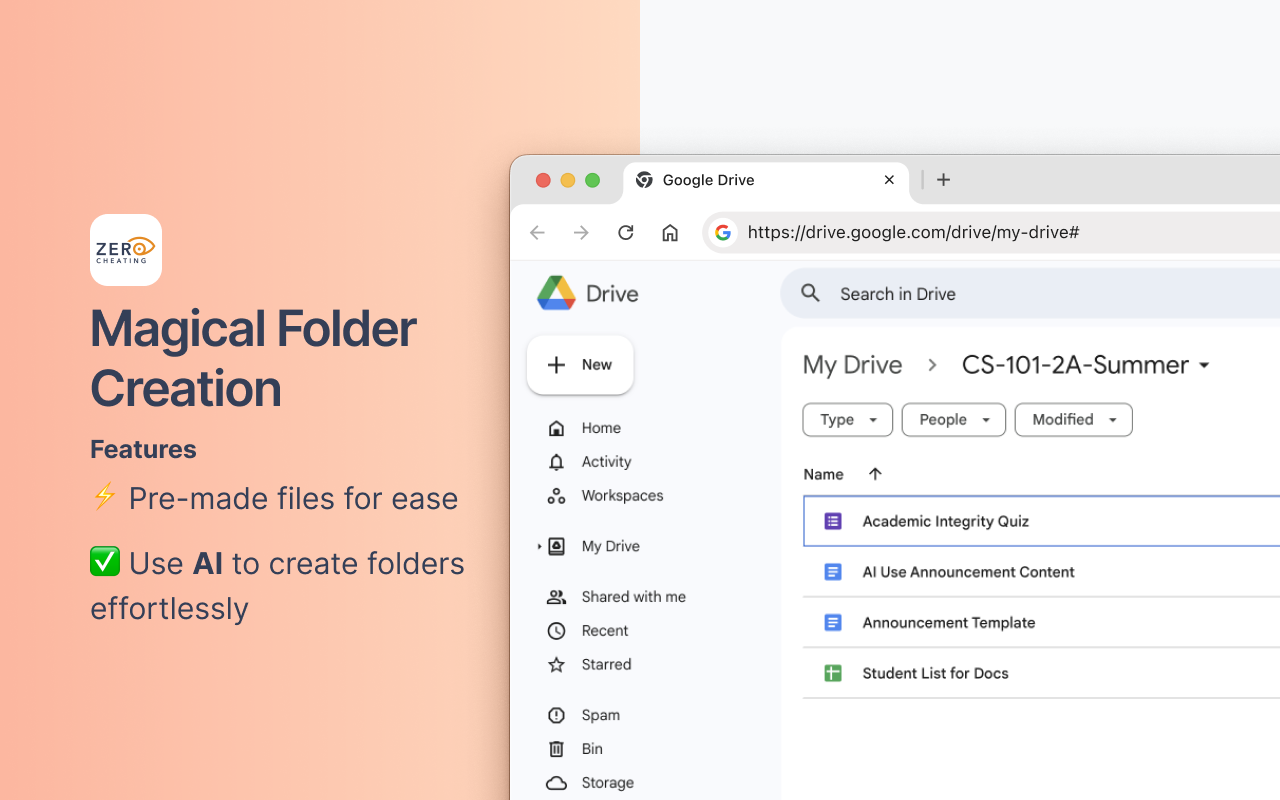
Task: Select the Announcement Template file name
Action: [949, 623]
